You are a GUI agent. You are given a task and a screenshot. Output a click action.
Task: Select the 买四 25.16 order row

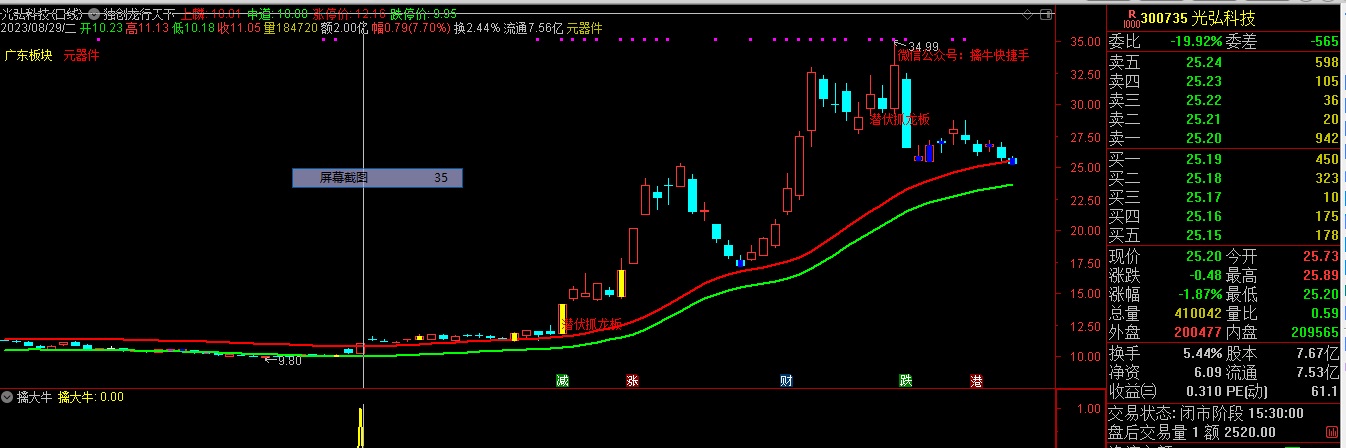(1225, 216)
